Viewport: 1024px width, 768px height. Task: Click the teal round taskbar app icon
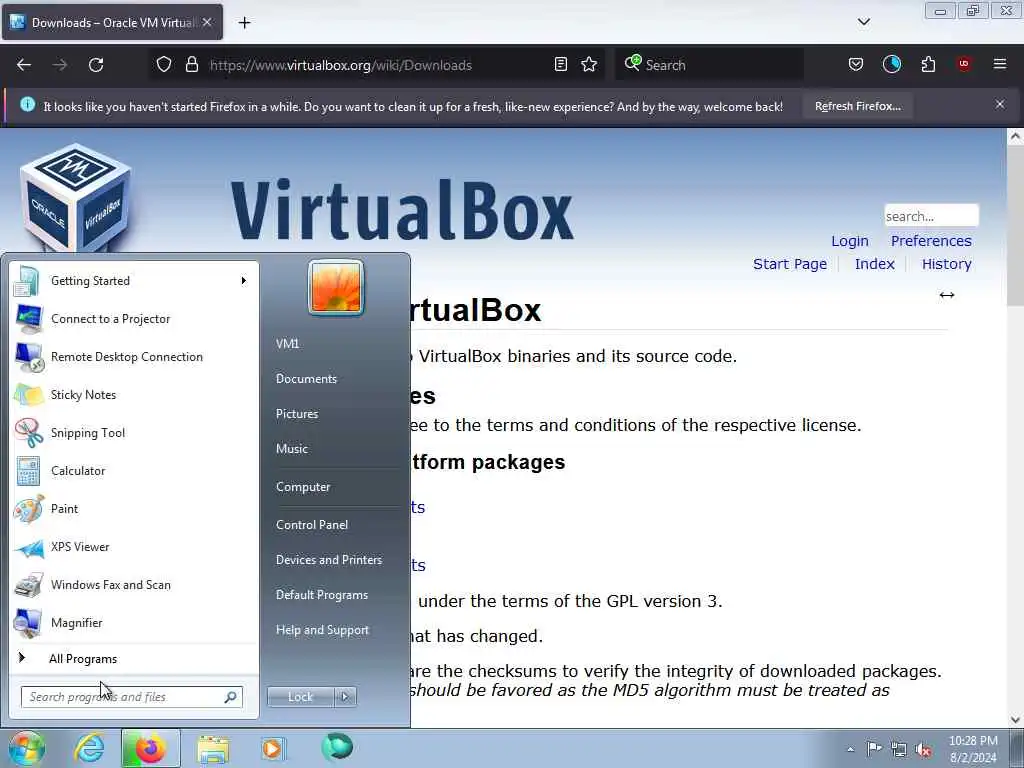[337, 747]
